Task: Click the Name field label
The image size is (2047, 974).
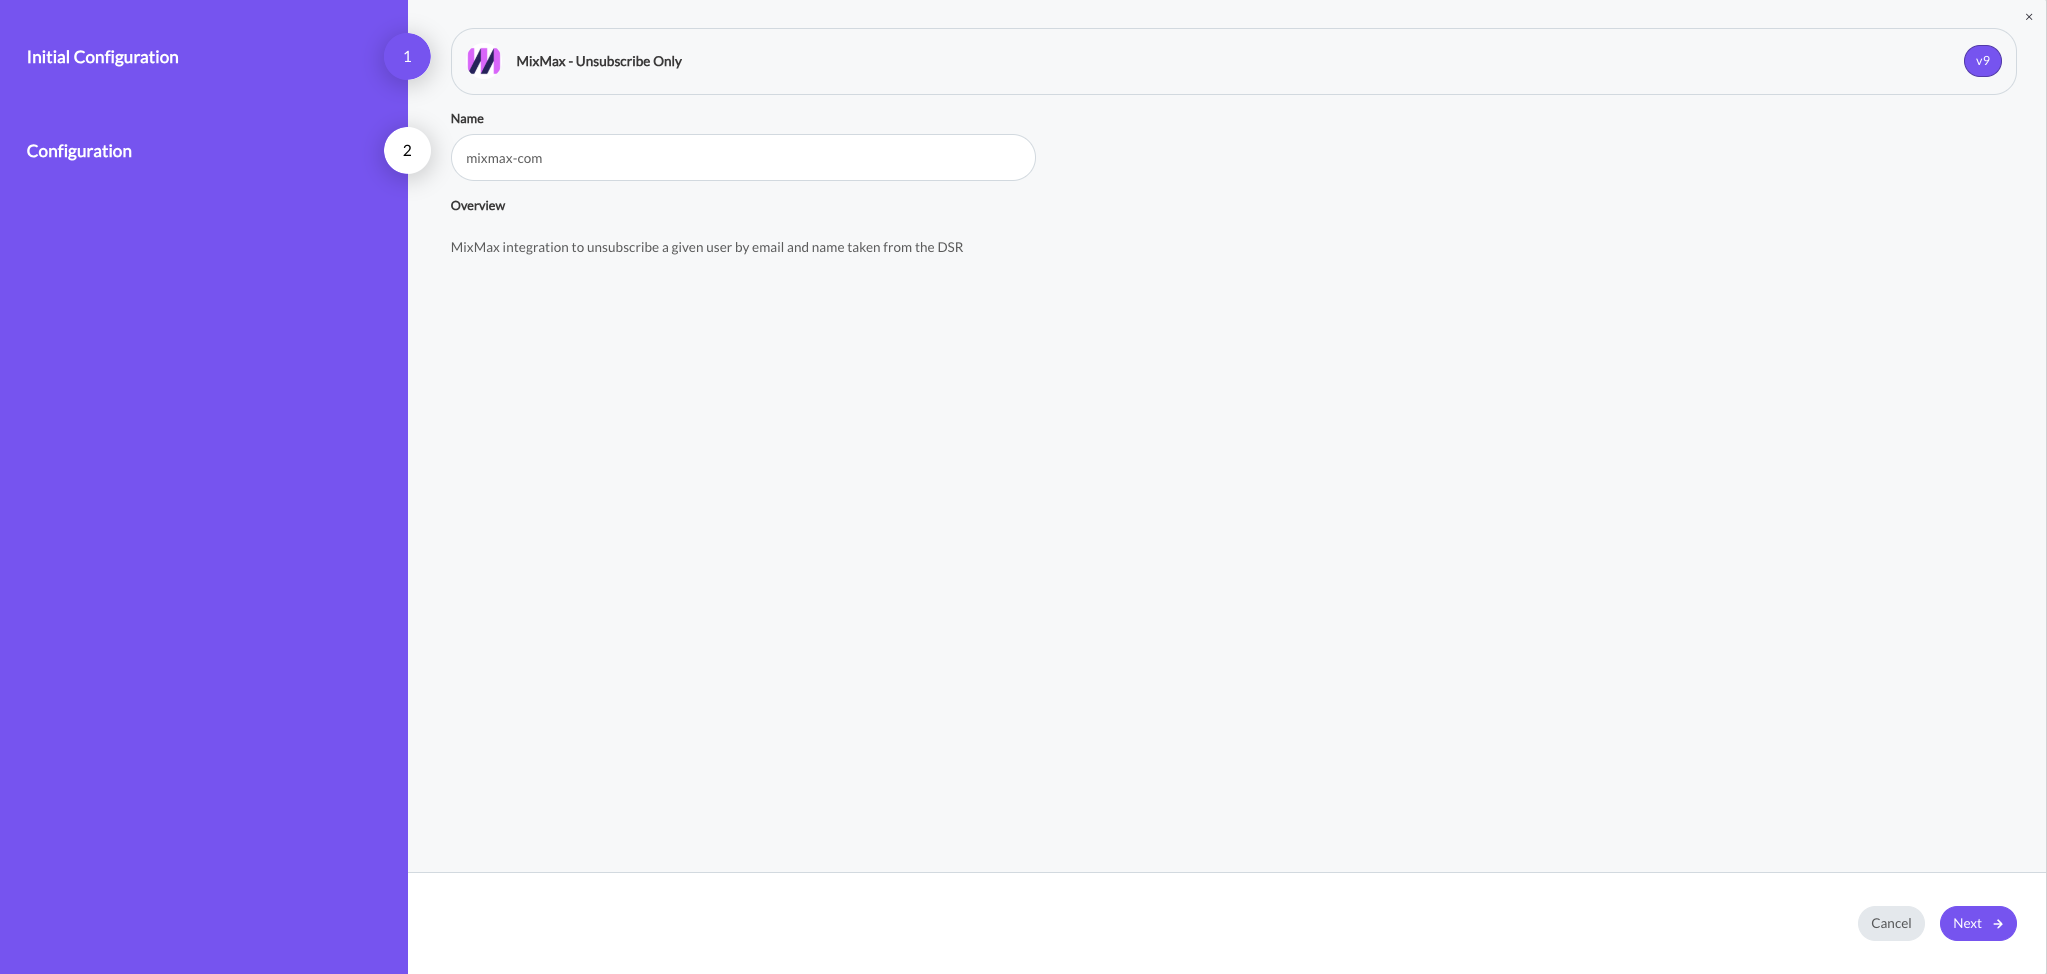Action: (x=467, y=118)
